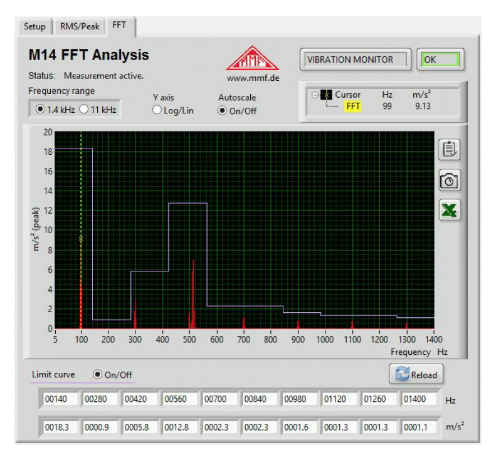The image size is (496, 455).
Task: Switch to the FFT tab
Action: click(x=119, y=25)
